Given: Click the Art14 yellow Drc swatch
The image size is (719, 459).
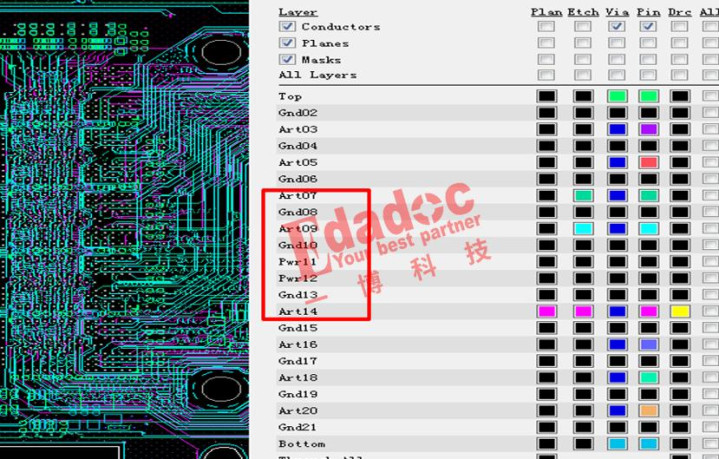Looking at the screenshot, I should pos(680,311).
